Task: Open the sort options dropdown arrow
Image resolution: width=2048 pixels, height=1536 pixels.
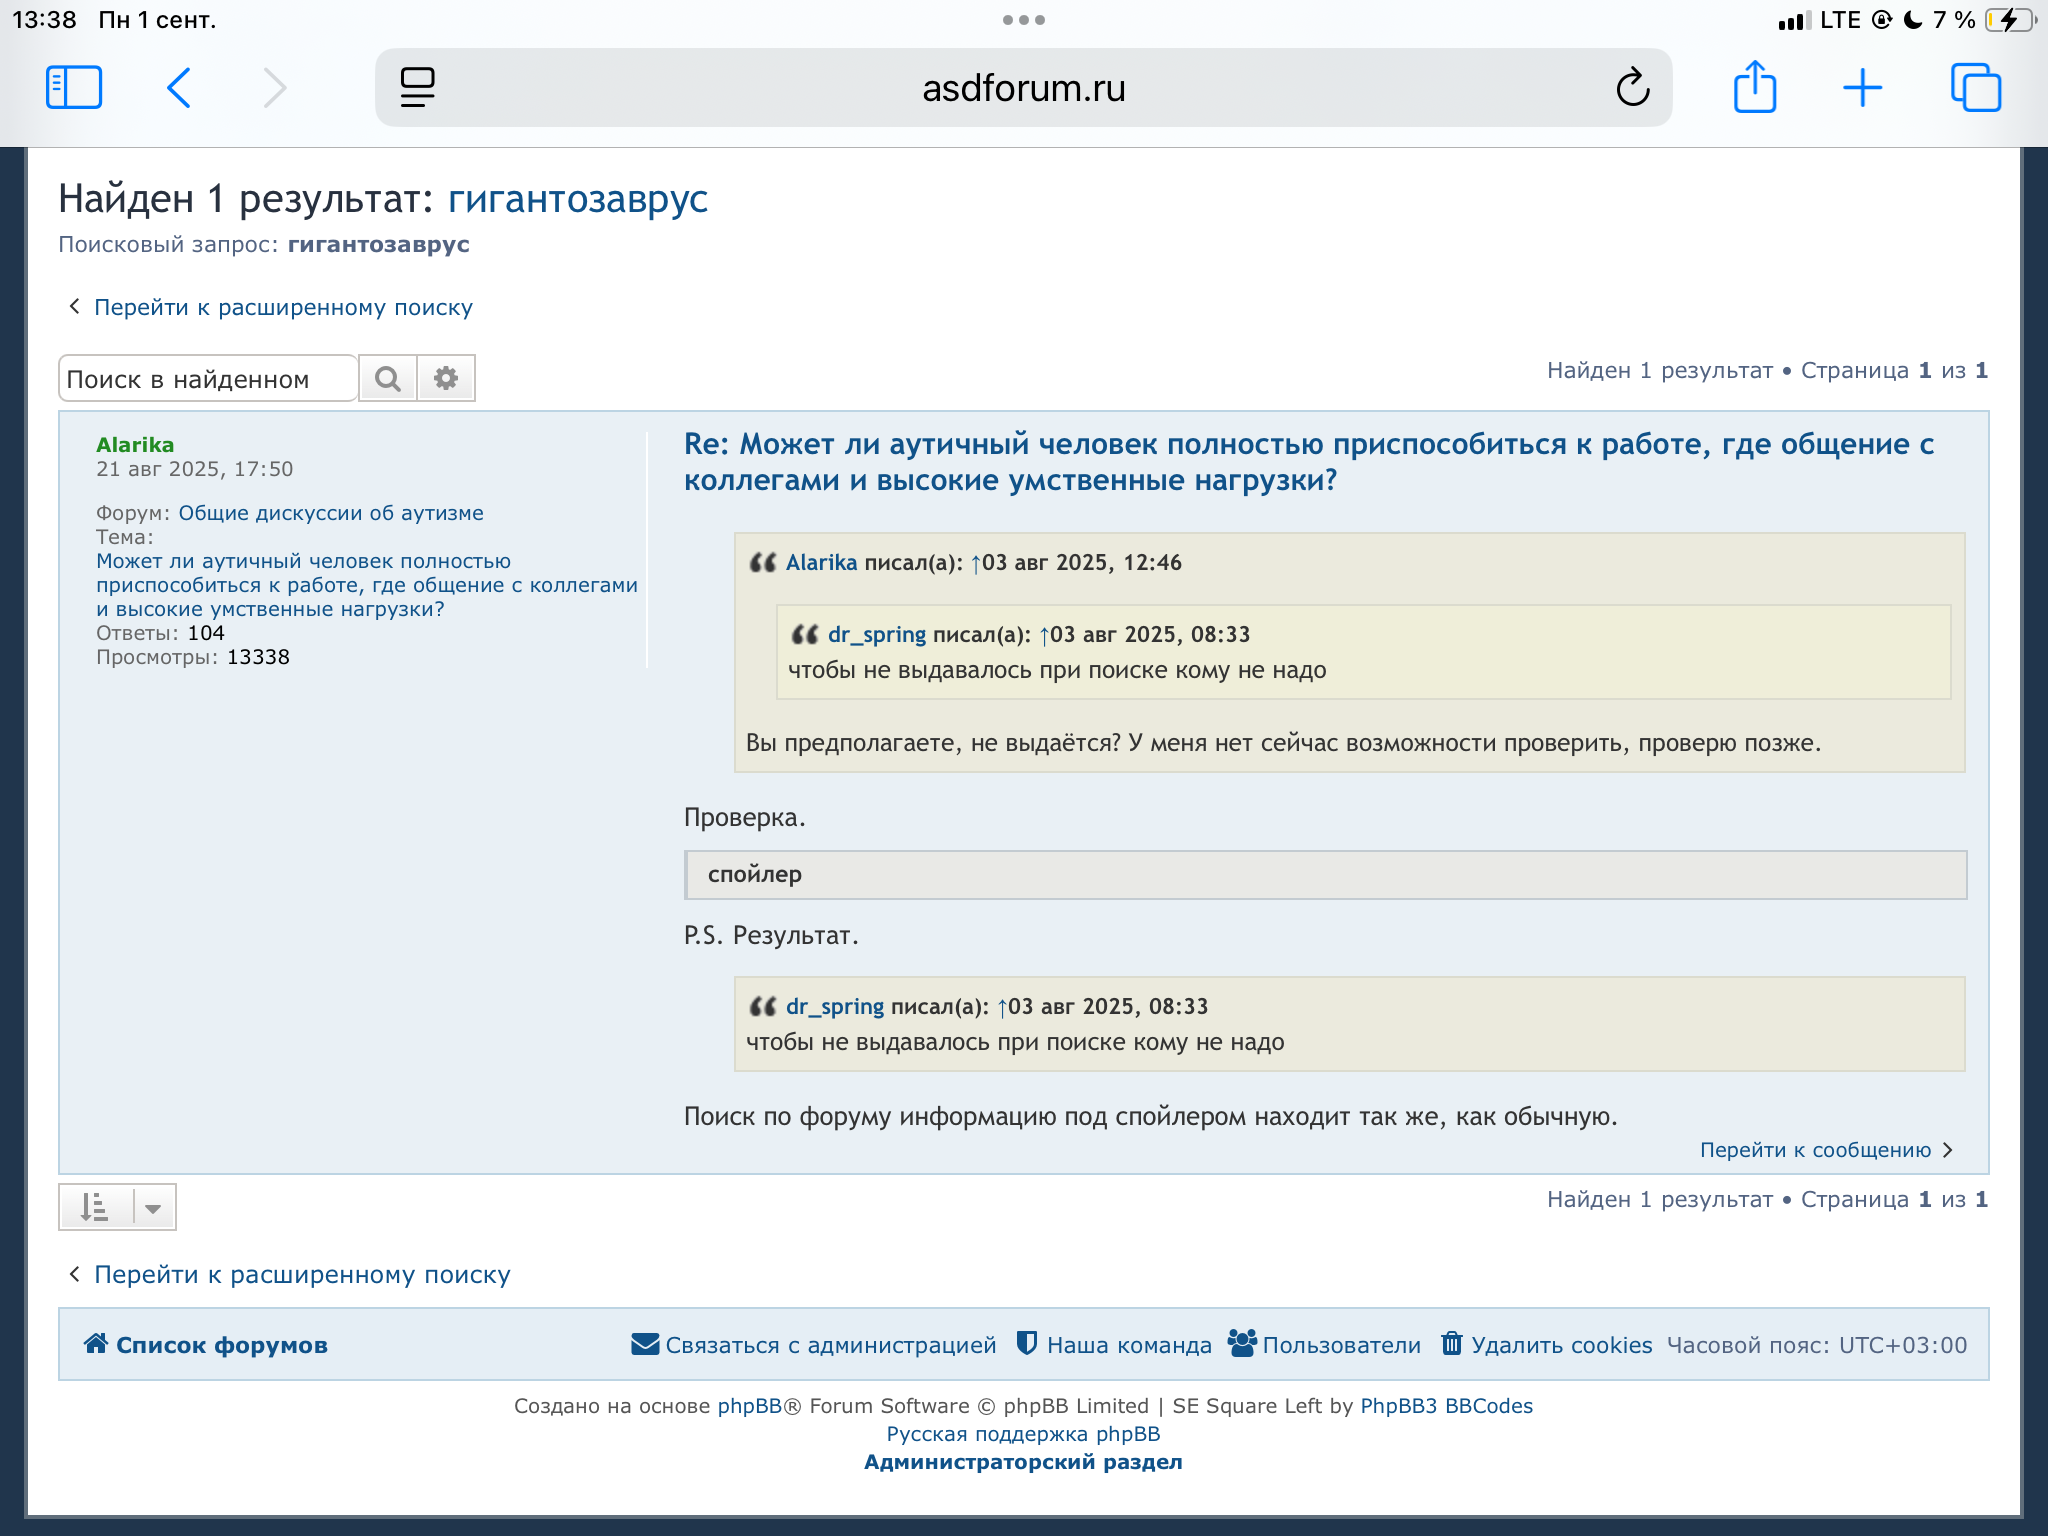Action: click(153, 1208)
